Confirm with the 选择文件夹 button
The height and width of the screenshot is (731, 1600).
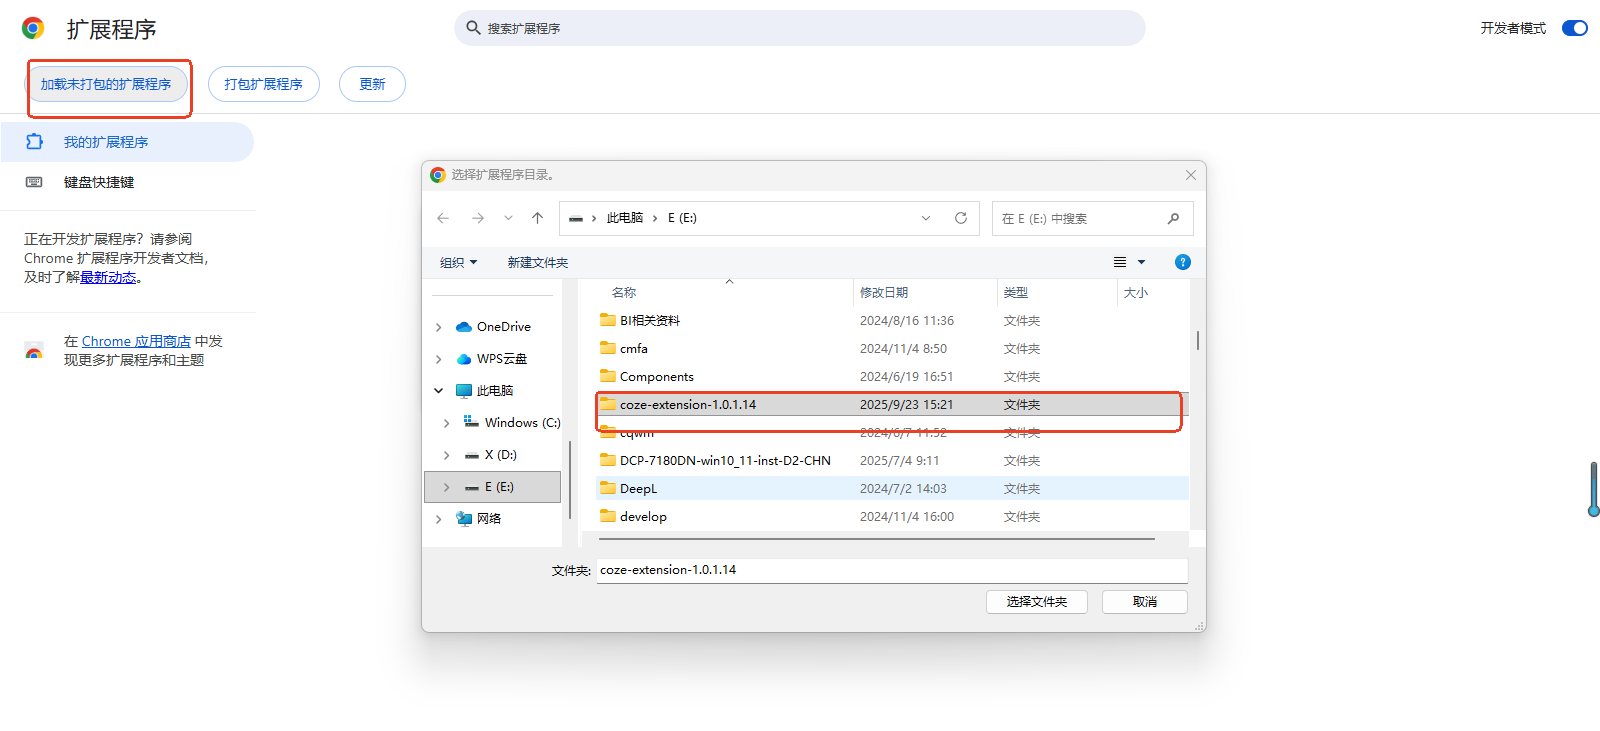[1037, 602]
